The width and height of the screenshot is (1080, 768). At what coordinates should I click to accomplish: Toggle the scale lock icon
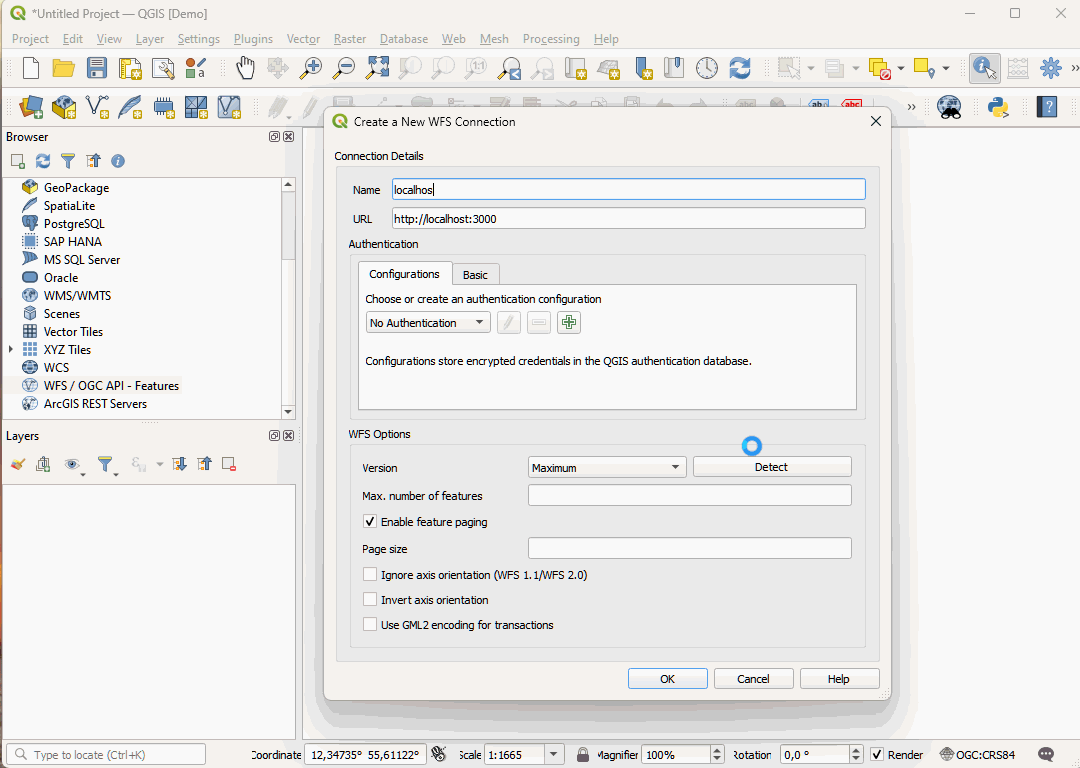click(x=583, y=754)
